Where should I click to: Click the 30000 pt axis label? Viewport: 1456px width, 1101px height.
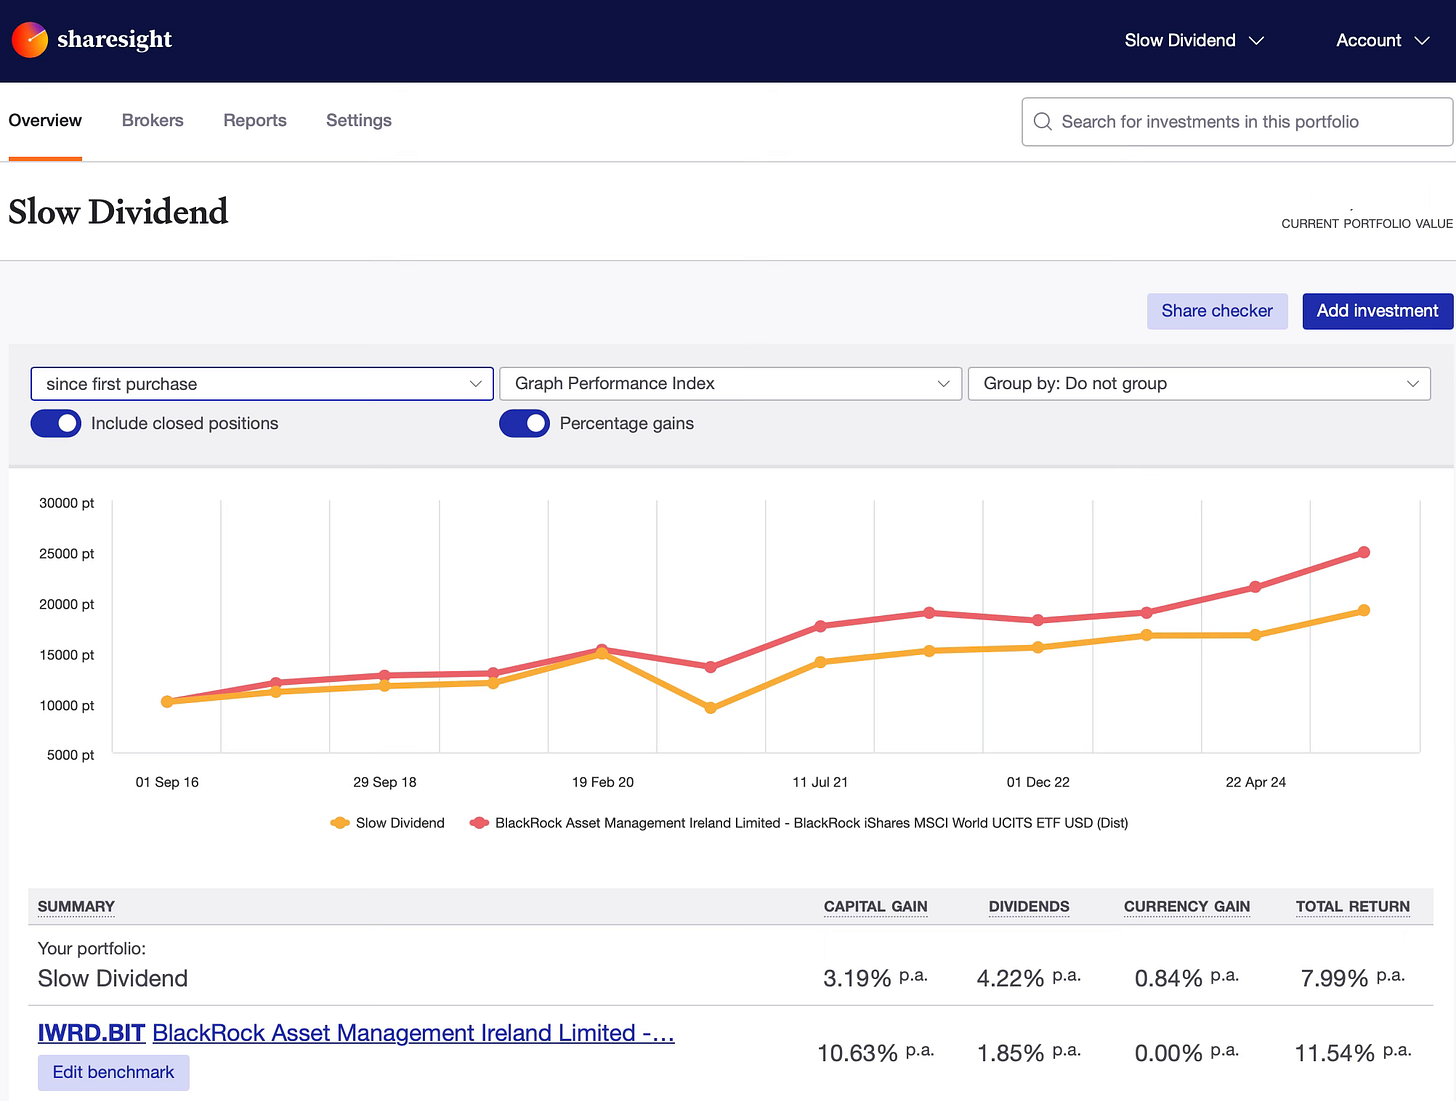[67, 503]
